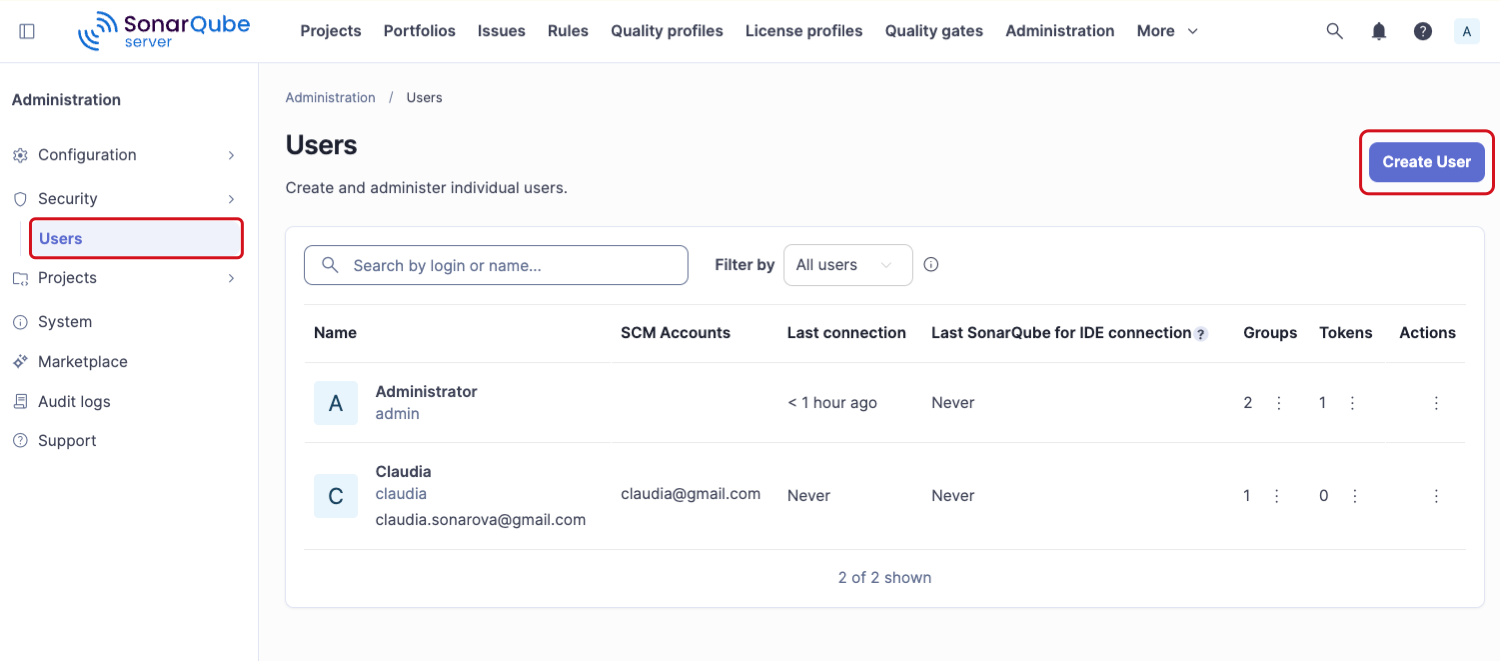
Task: Expand the Configuration section chevron
Action: pos(231,155)
